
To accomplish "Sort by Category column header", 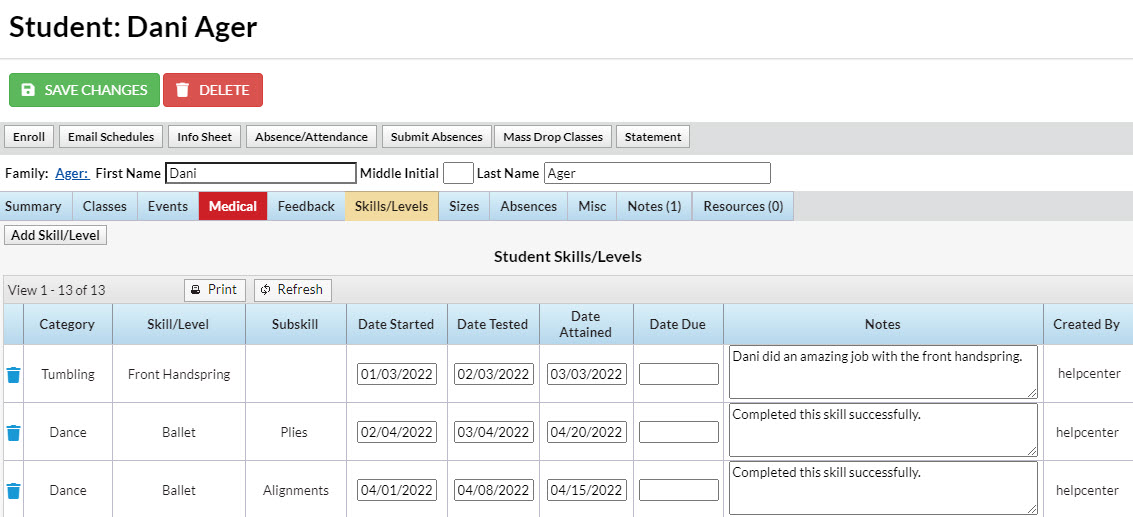I will 67,324.
